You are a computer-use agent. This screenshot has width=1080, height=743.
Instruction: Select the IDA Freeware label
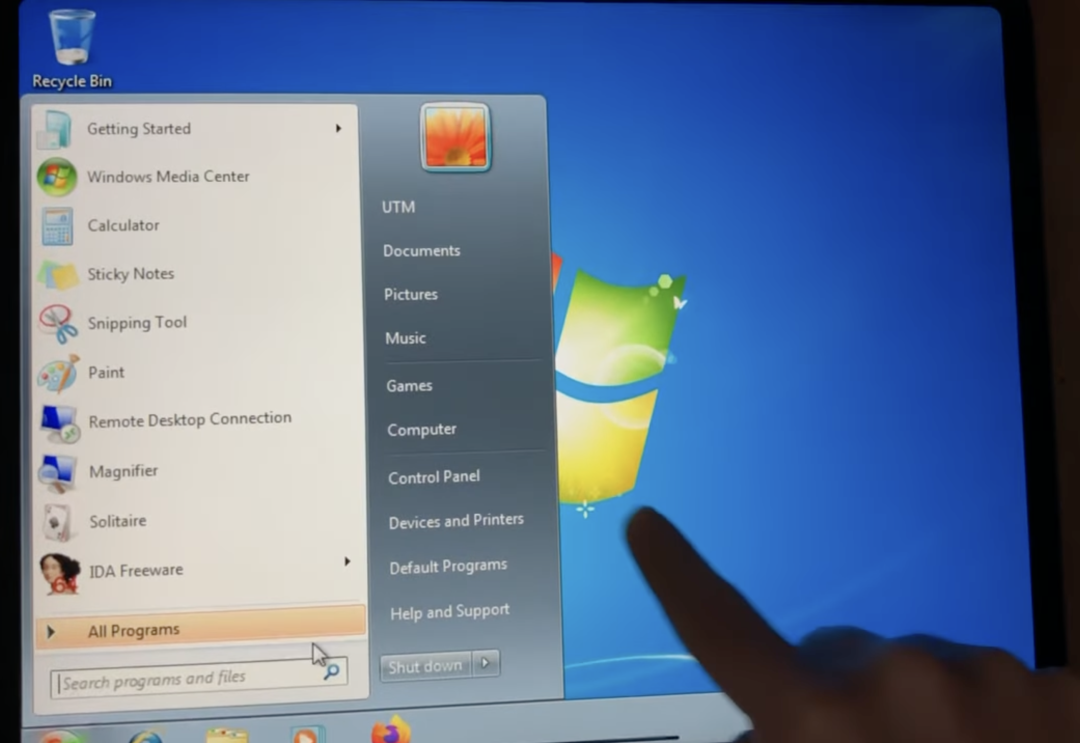coord(136,570)
